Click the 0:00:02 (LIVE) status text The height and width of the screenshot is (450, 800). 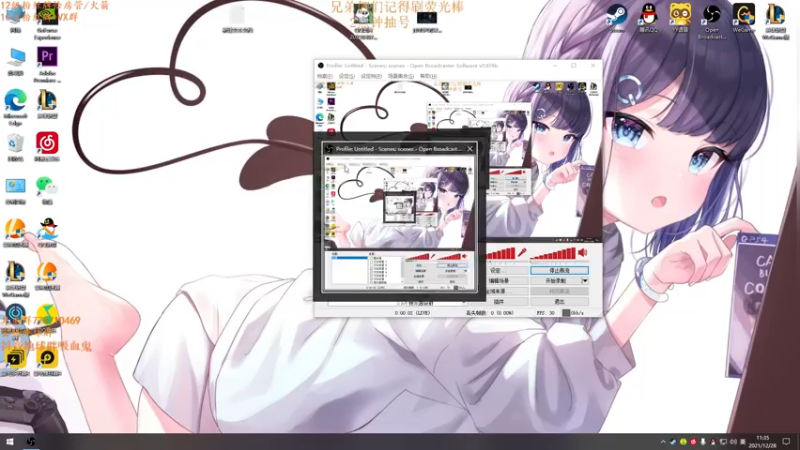pyautogui.click(x=412, y=313)
